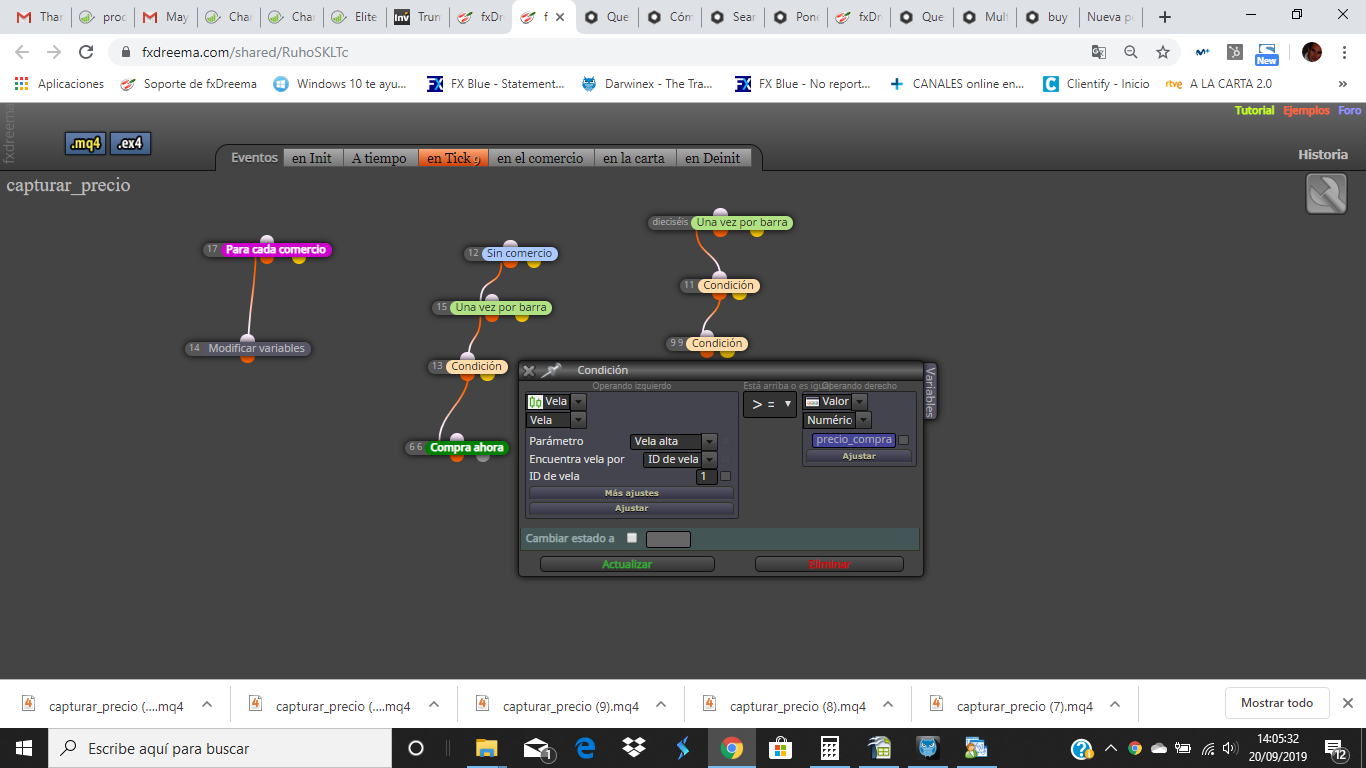Open the Foro link
This screenshot has width=1366, height=768.
click(1350, 111)
